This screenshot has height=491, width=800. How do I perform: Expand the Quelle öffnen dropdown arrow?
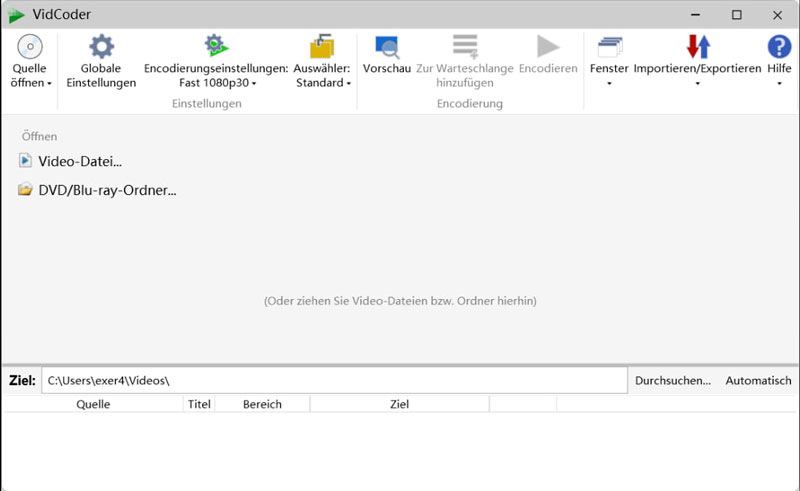[x=49, y=84]
